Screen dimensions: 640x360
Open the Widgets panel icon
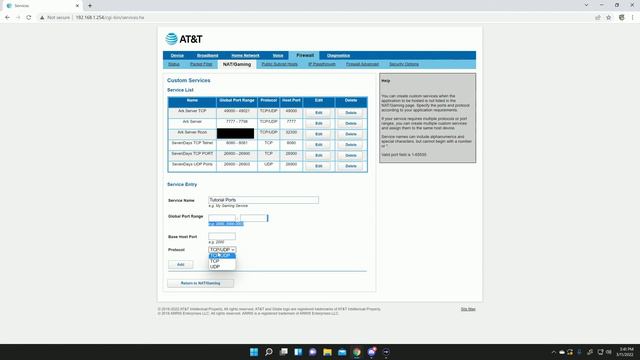[298, 352]
